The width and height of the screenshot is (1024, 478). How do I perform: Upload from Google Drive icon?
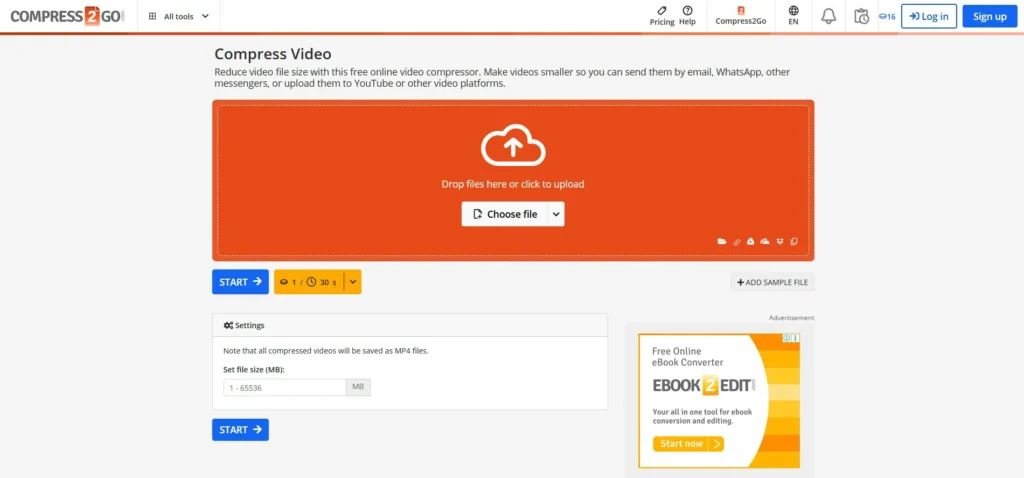(751, 242)
